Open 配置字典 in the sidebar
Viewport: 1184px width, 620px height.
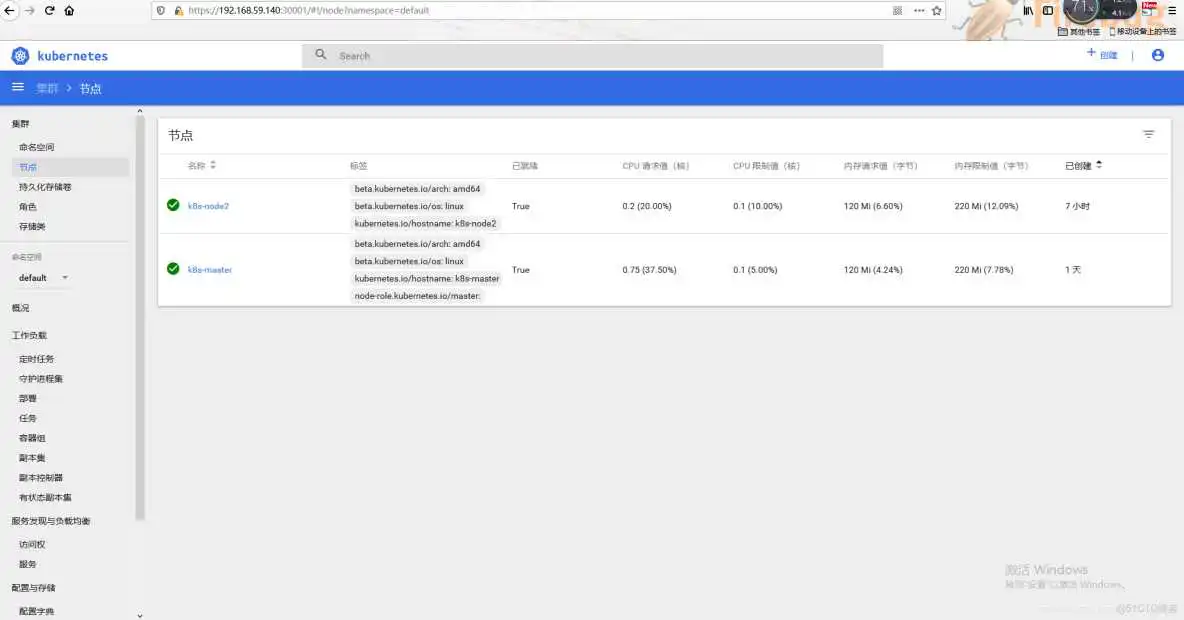pos(36,611)
